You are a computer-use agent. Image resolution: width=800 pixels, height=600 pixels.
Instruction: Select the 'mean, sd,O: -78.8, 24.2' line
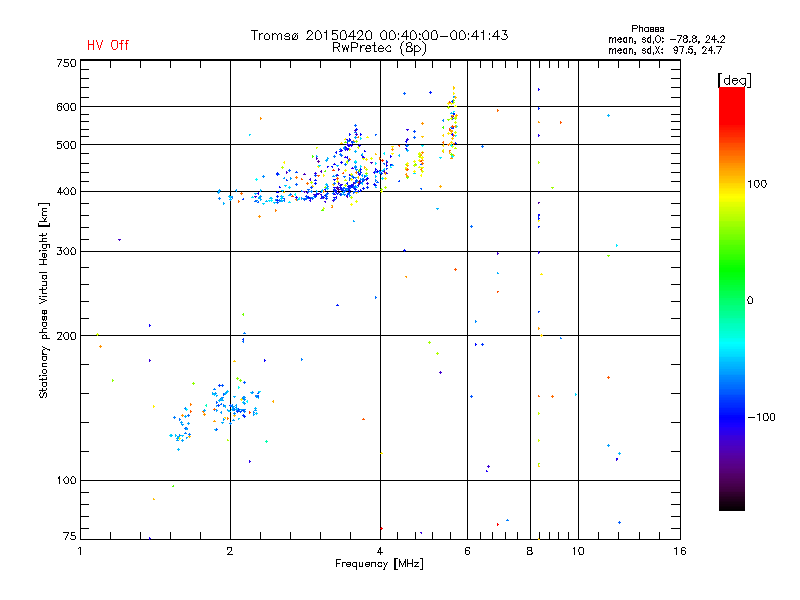click(666, 39)
